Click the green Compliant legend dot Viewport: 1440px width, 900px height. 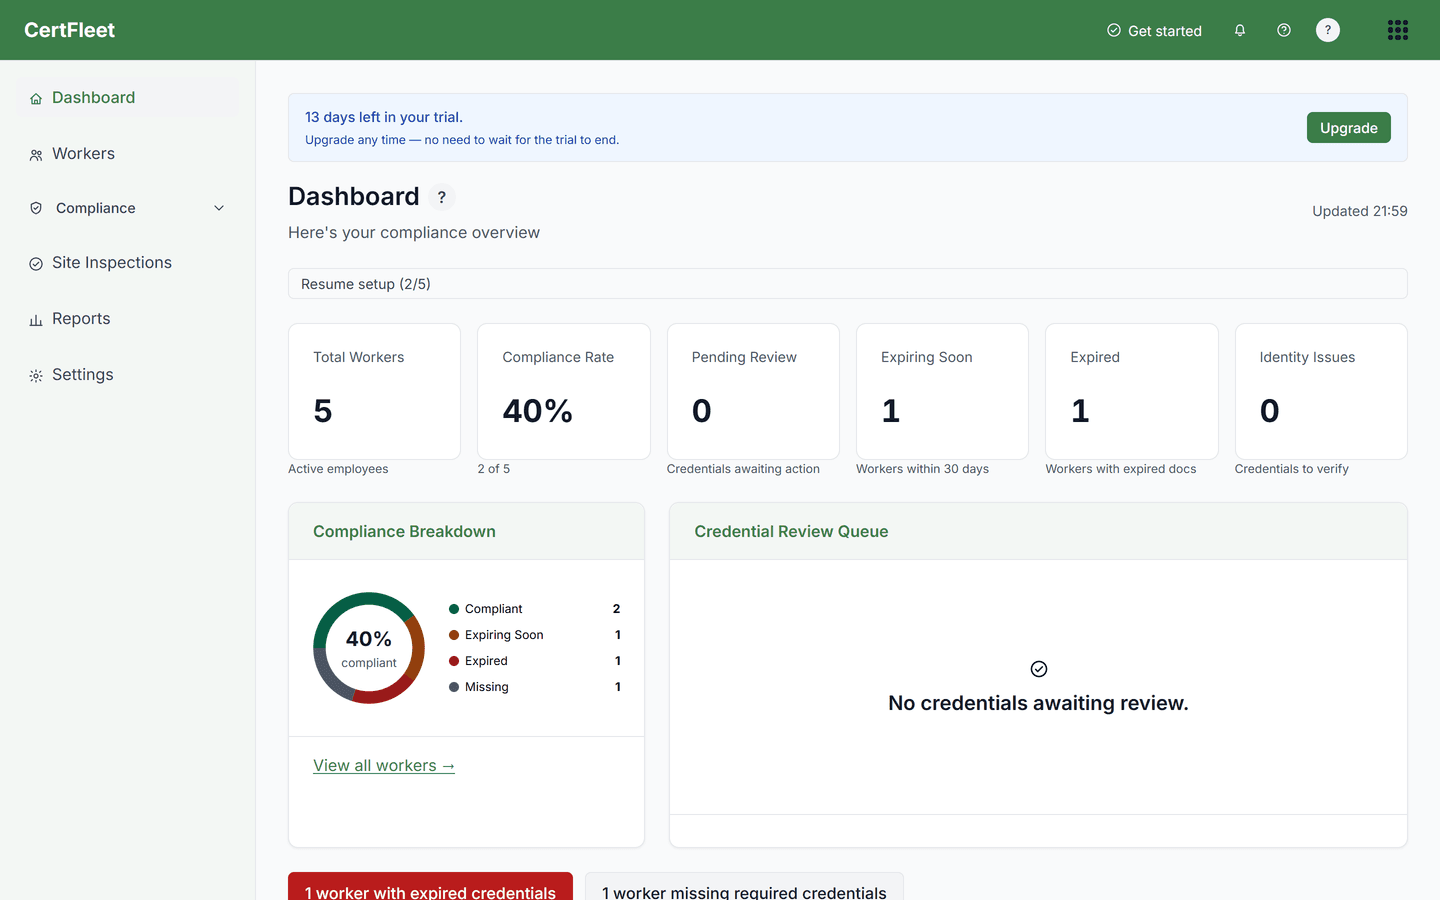point(454,609)
